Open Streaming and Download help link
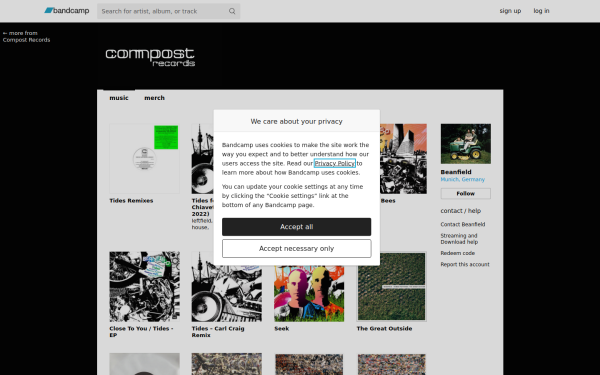Image resolution: width=600 pixels, height=375 pixels. tap(459, 239)
